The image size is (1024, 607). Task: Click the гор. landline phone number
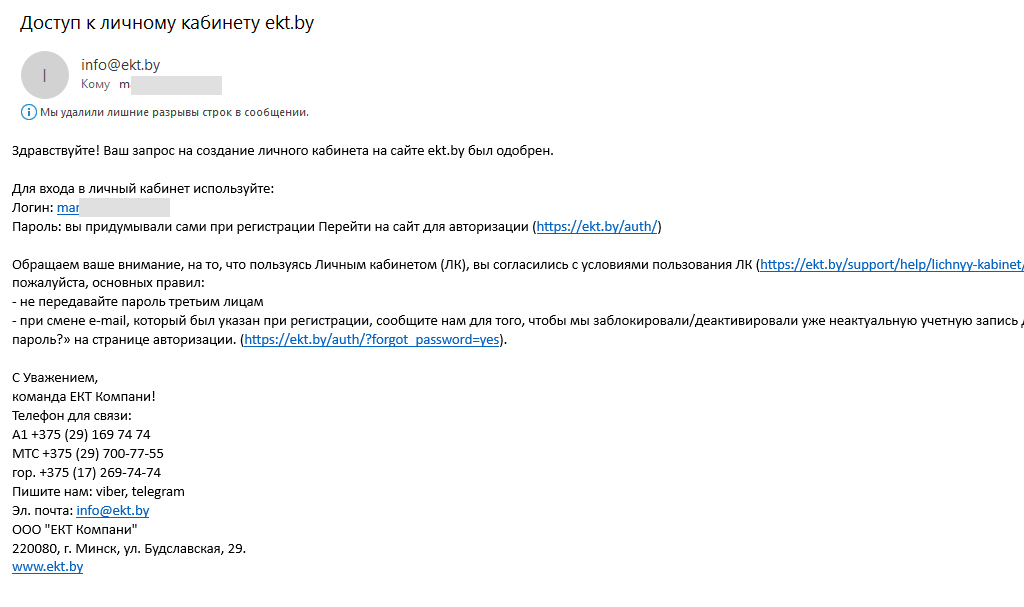pos(86,473)
